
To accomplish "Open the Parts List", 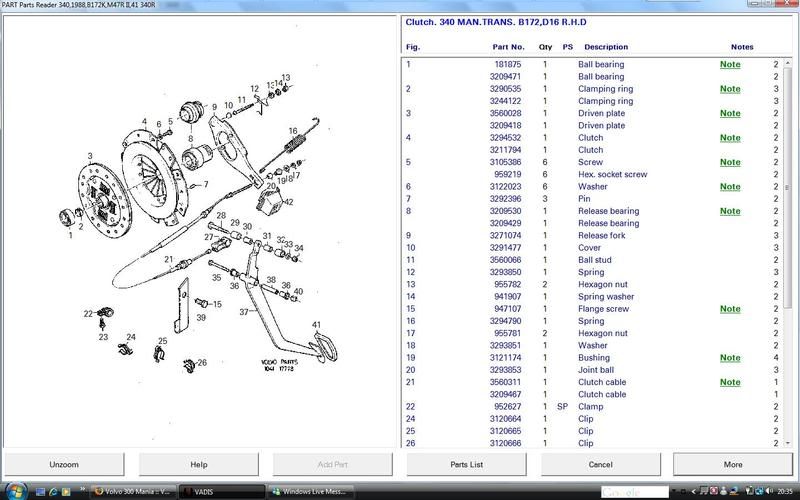I will click(x=466, y=464).
